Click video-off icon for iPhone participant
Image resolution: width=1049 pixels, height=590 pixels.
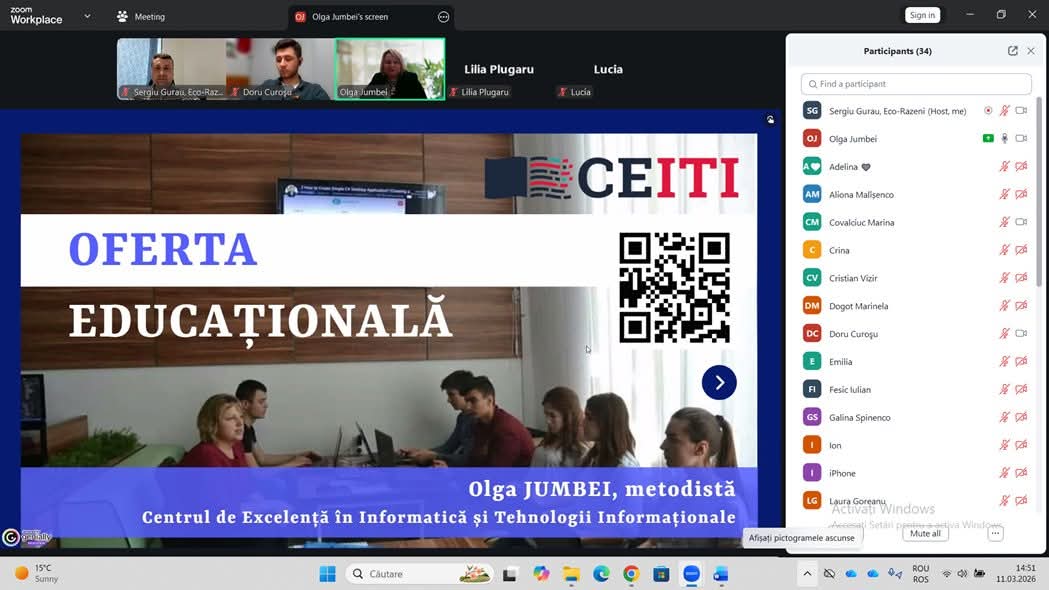pyautogui.click(x=1021, y=473)
